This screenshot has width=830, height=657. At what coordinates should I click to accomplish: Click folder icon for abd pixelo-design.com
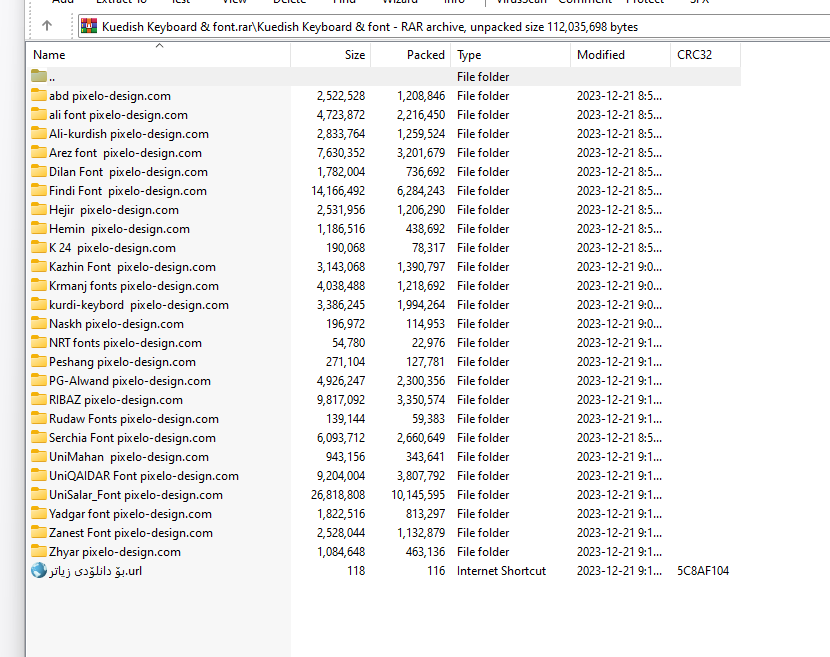[39, 95]
